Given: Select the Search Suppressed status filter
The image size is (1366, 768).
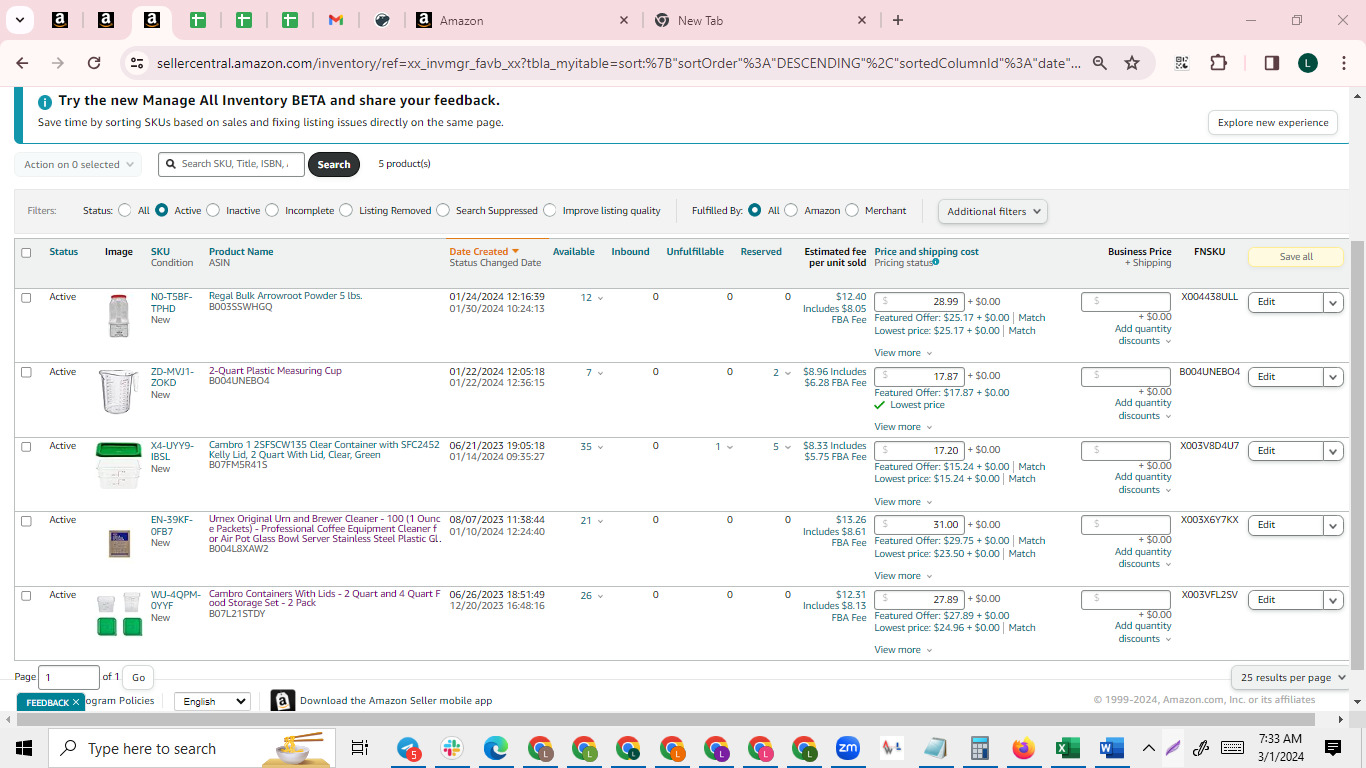Looking at the screenshot, I should (x=443, y=211).
